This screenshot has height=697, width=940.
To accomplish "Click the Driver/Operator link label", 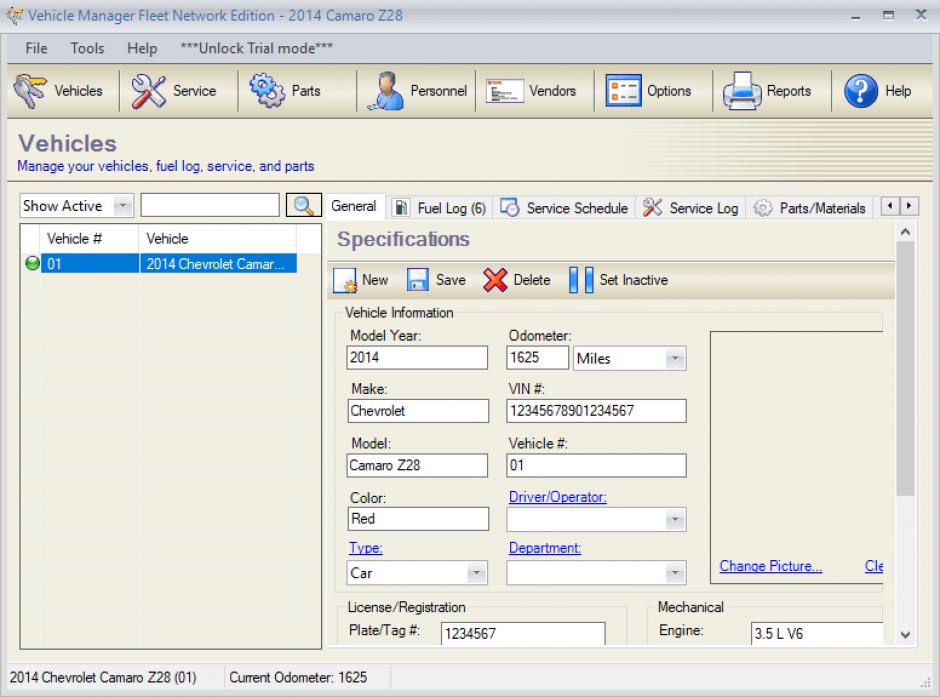I will 558,497.
